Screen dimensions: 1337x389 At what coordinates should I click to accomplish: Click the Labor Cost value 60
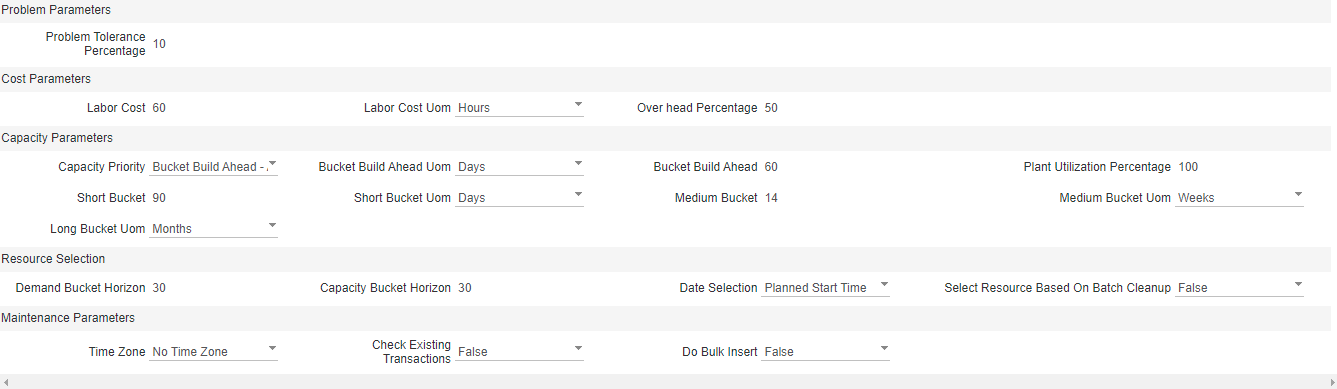[x=160, y=108]
